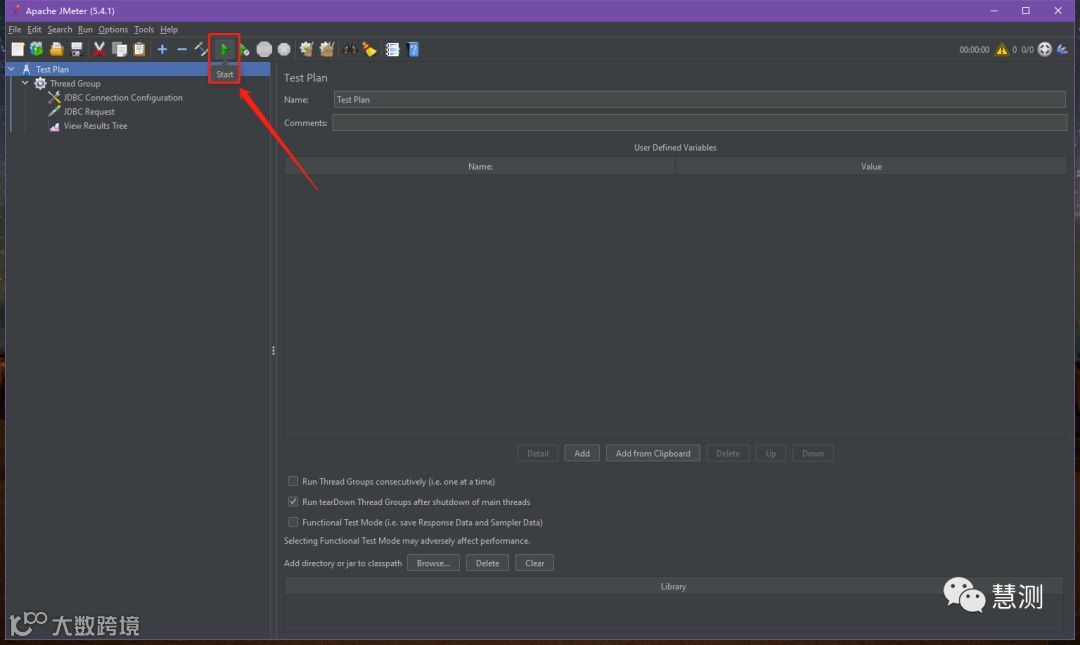Screen dimensions: 1080x645
Task: Click the 00:00:00 elapsed time text
Action: pyautogui.click(x=974, y=50)
